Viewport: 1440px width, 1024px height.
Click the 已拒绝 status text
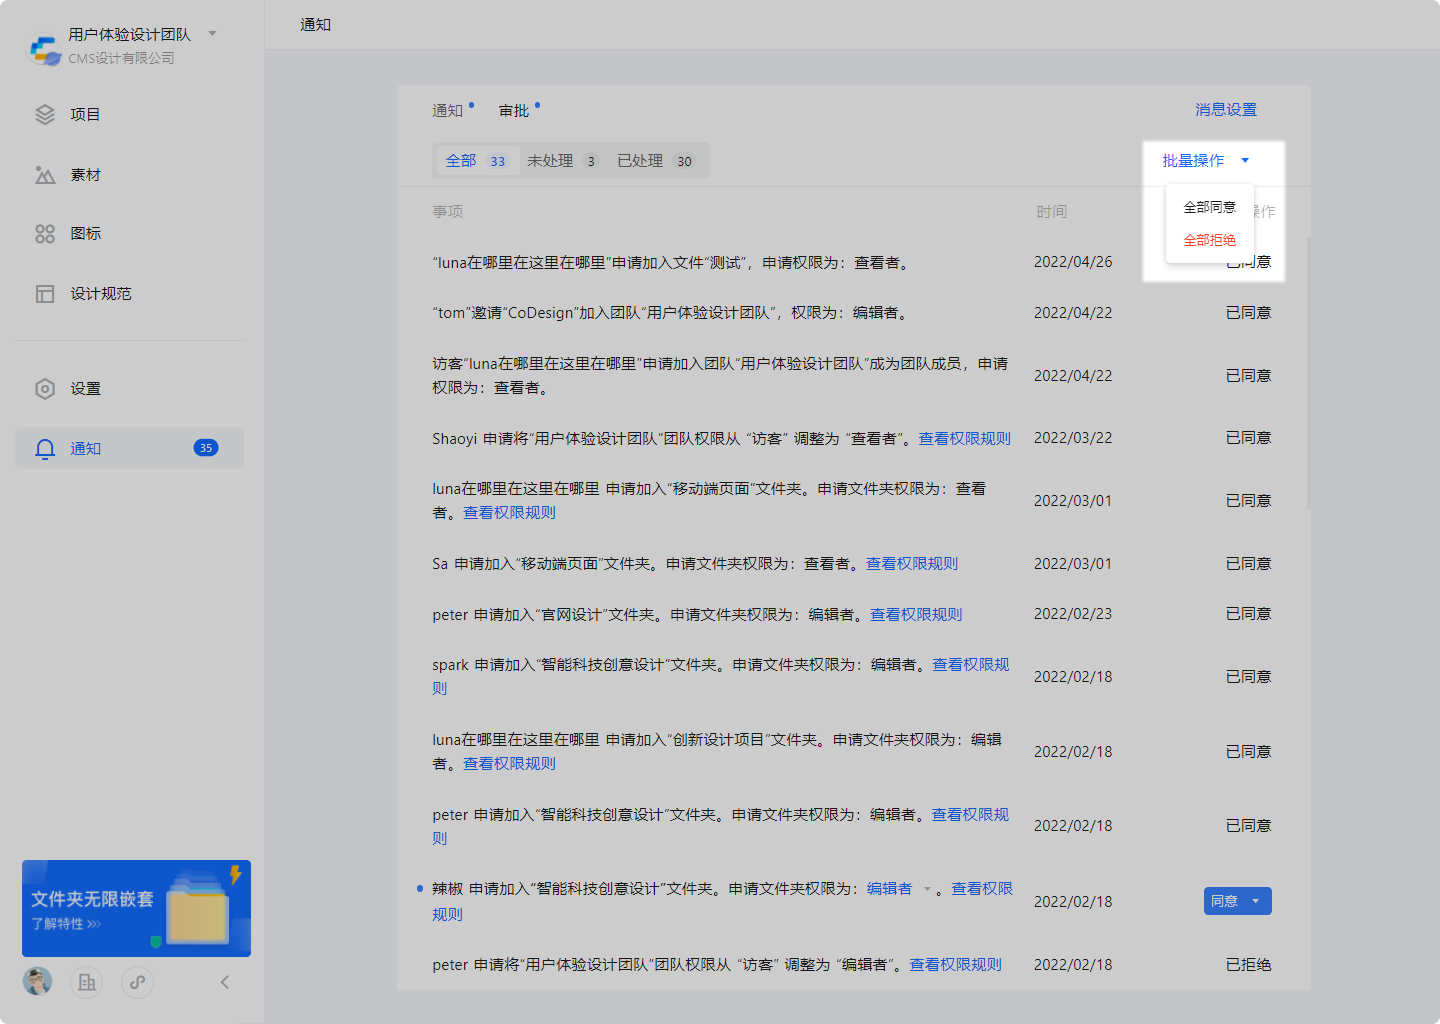click(1248, 965)
